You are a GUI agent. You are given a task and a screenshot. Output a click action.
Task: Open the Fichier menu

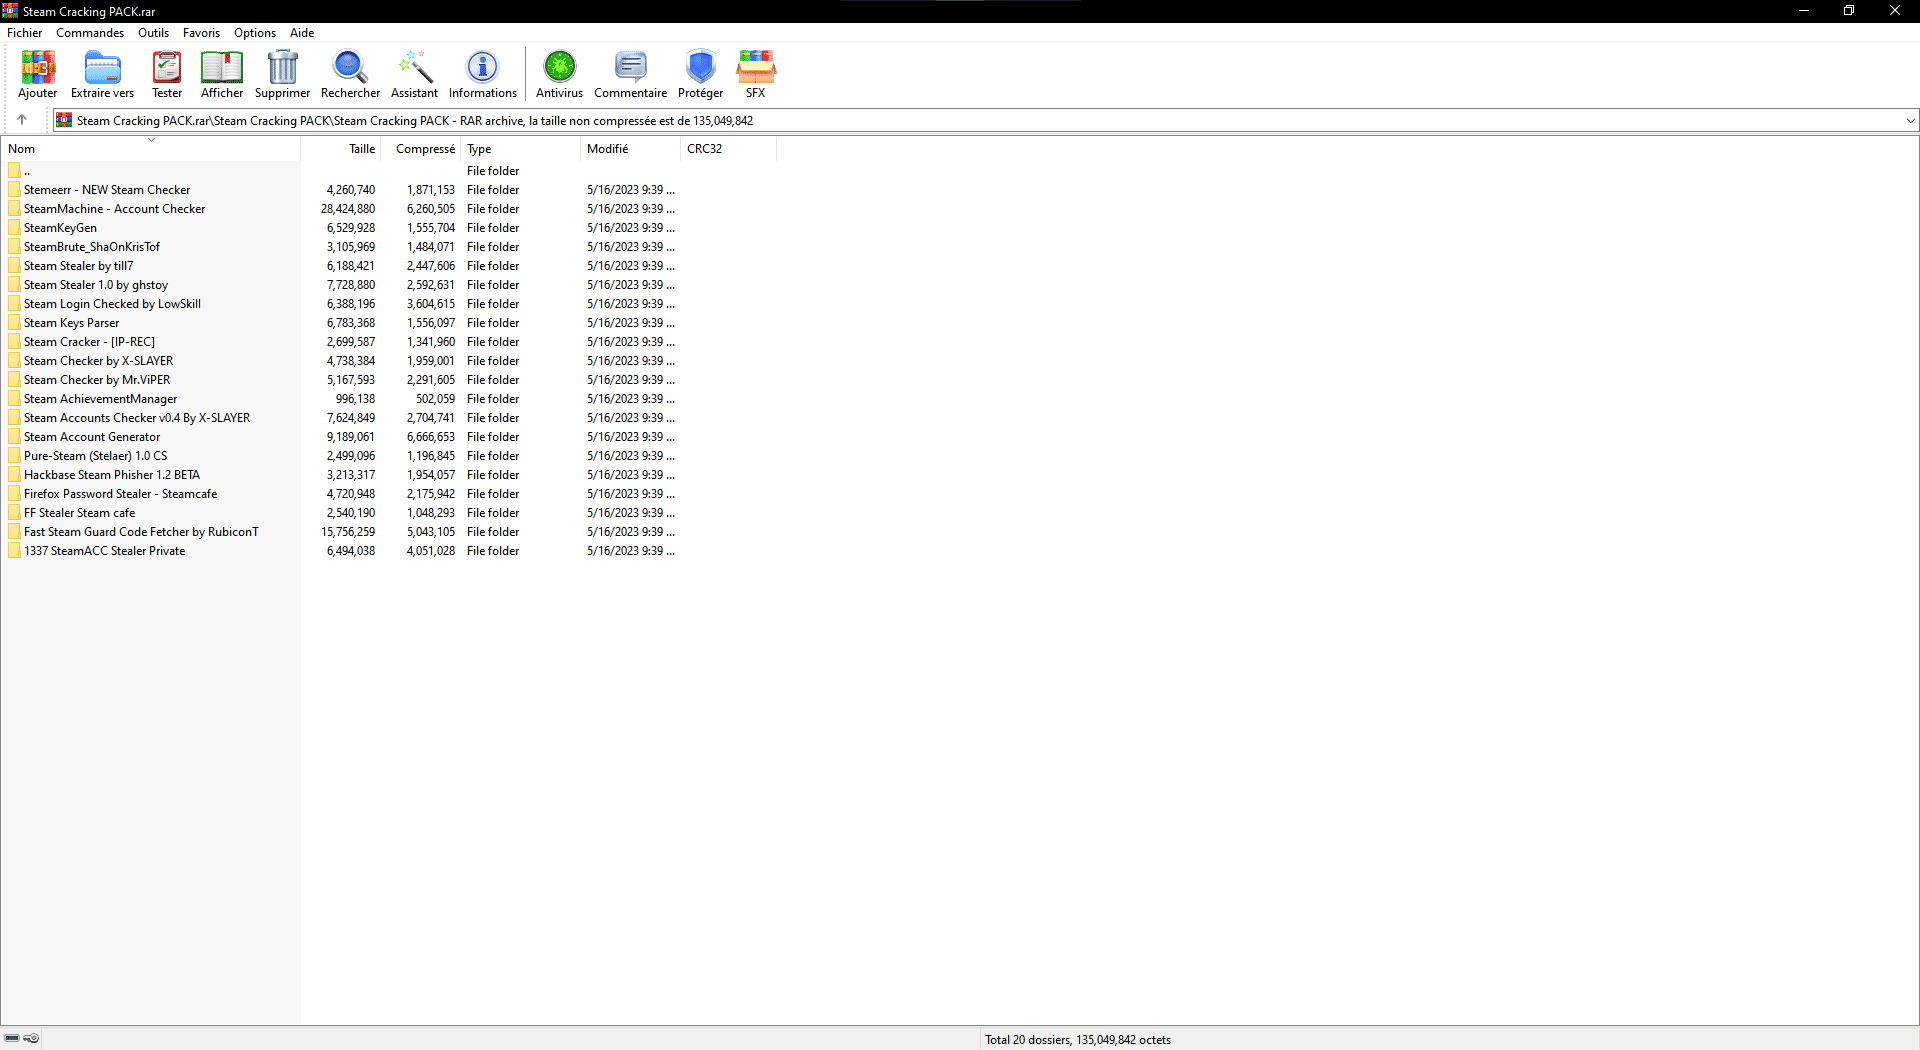tap(25, 33)
